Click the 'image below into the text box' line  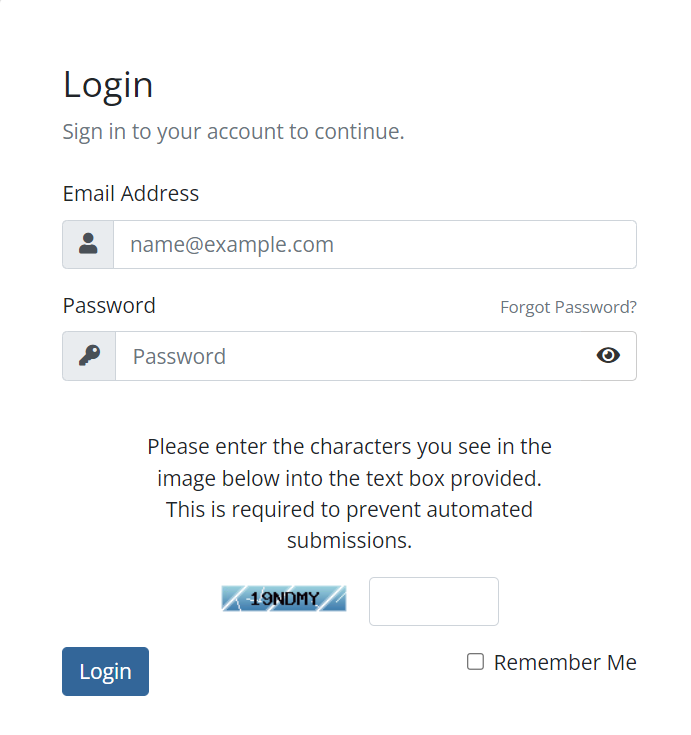click(349, 478)
